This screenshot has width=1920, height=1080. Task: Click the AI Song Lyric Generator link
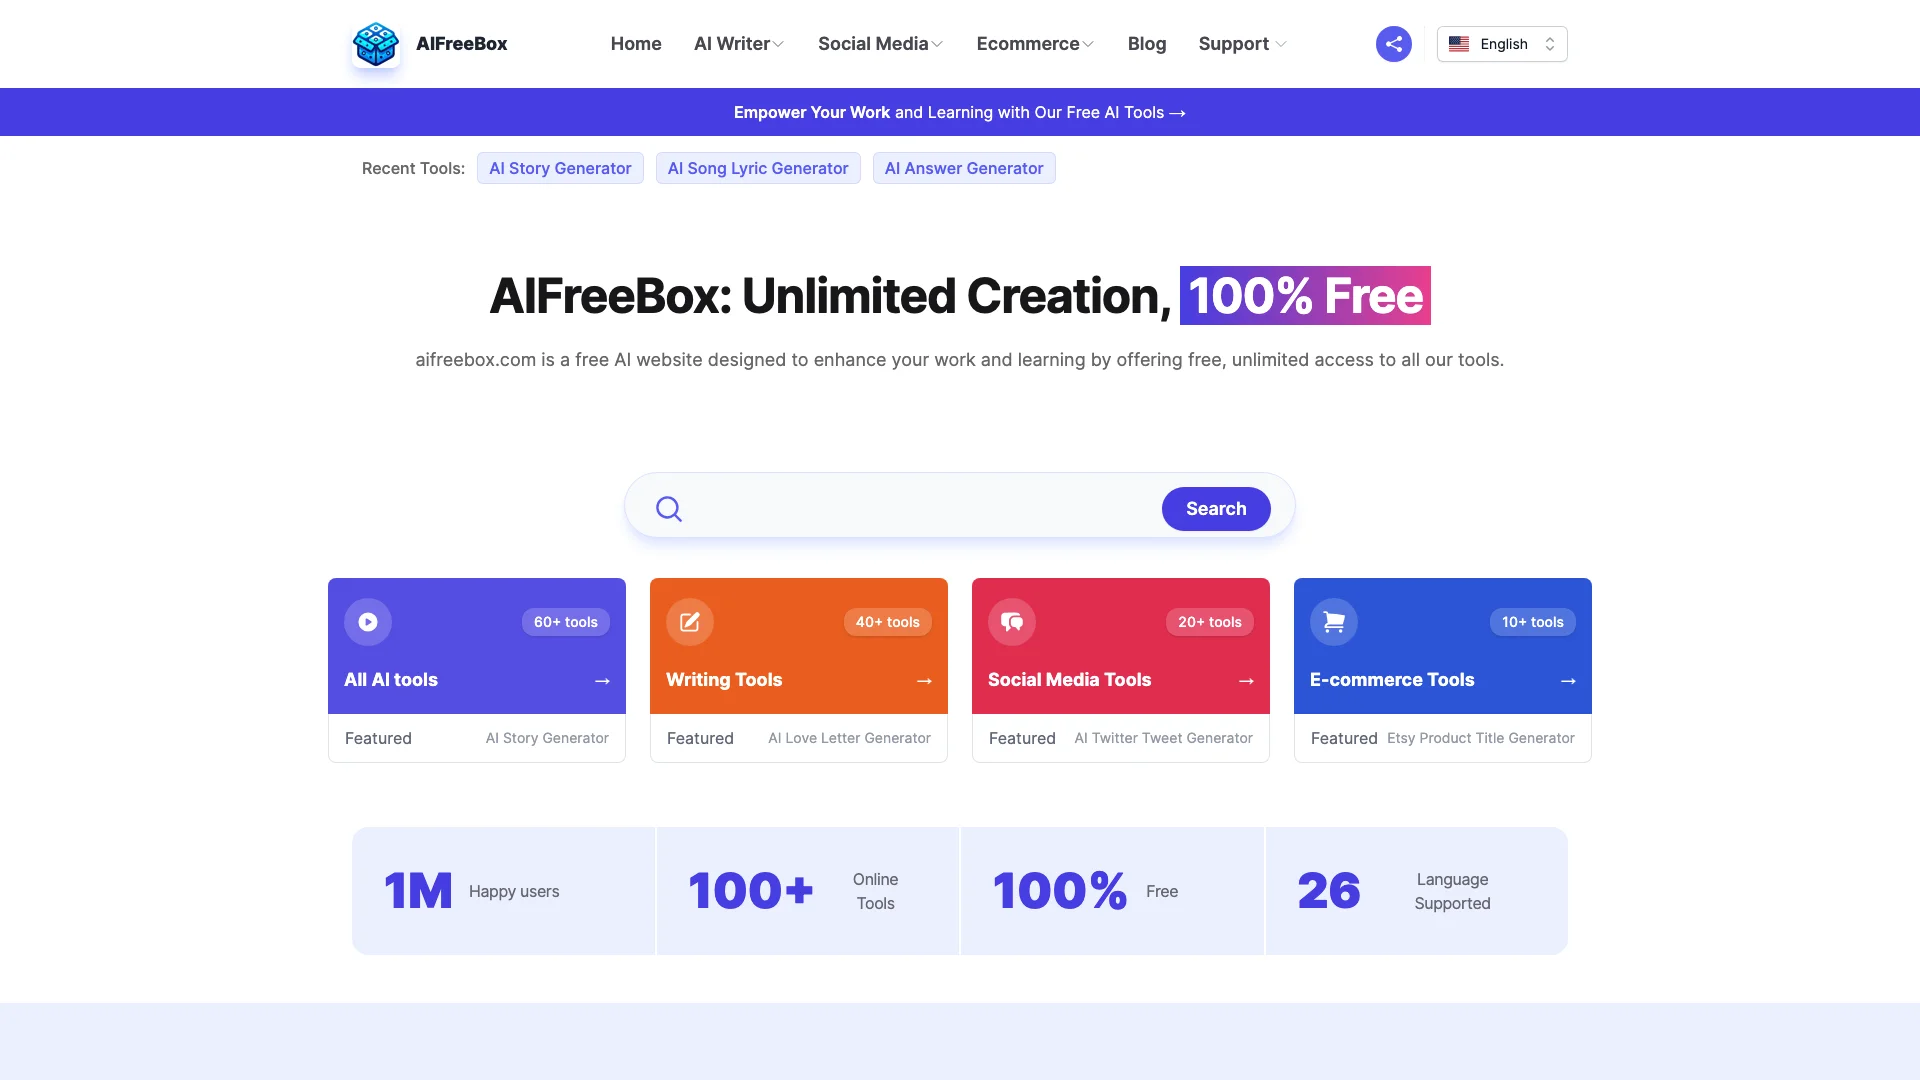[757, 167]
